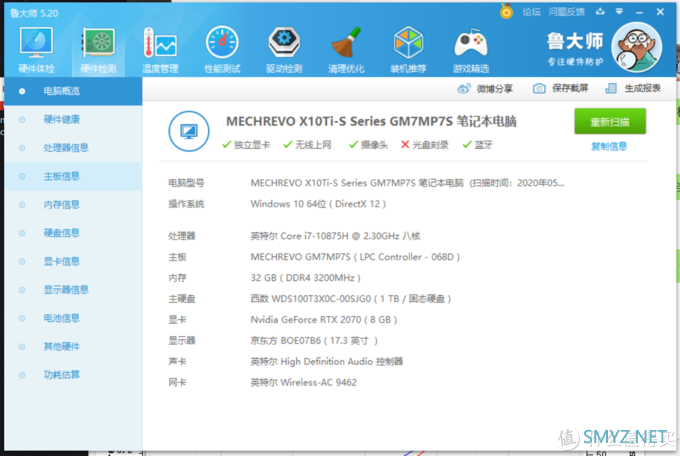Click the green 重新扫描 rescan button

point(610,121)
